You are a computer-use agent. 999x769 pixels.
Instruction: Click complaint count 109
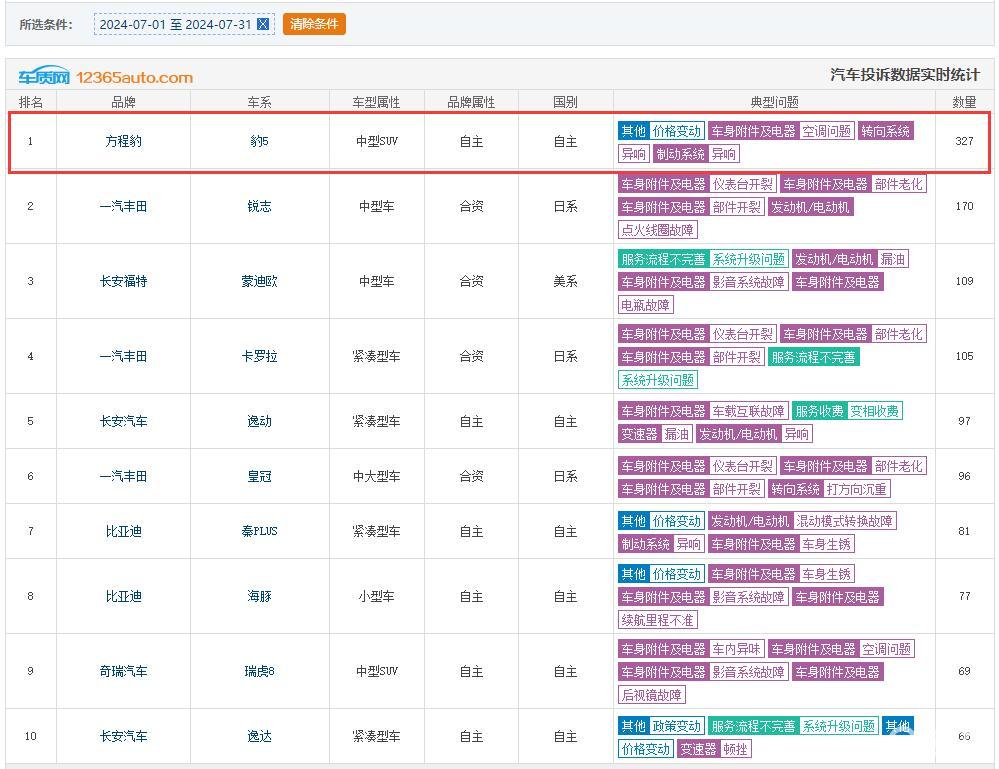click(964, 281)
